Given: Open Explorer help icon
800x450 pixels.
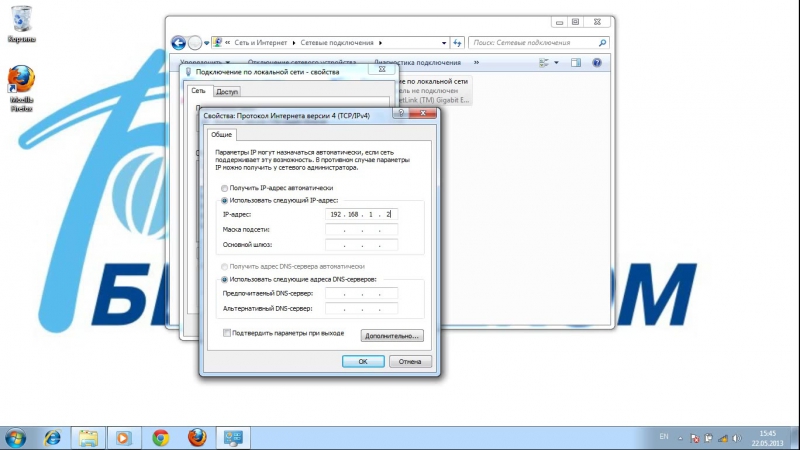Looking at the screenshot, I should coord(596,63).
